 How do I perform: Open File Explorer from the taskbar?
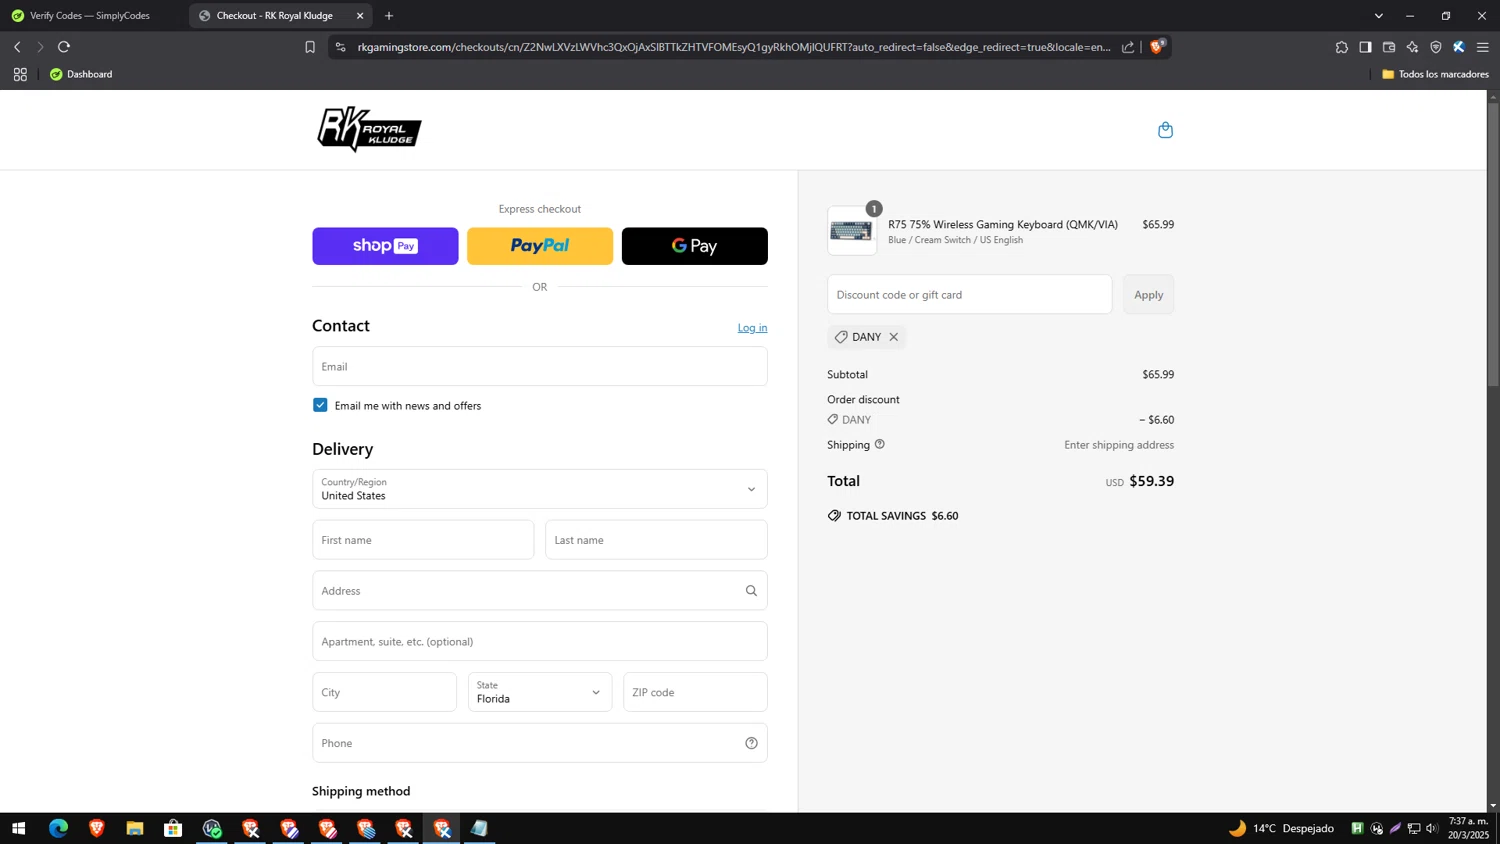click(x=135, y=828)
